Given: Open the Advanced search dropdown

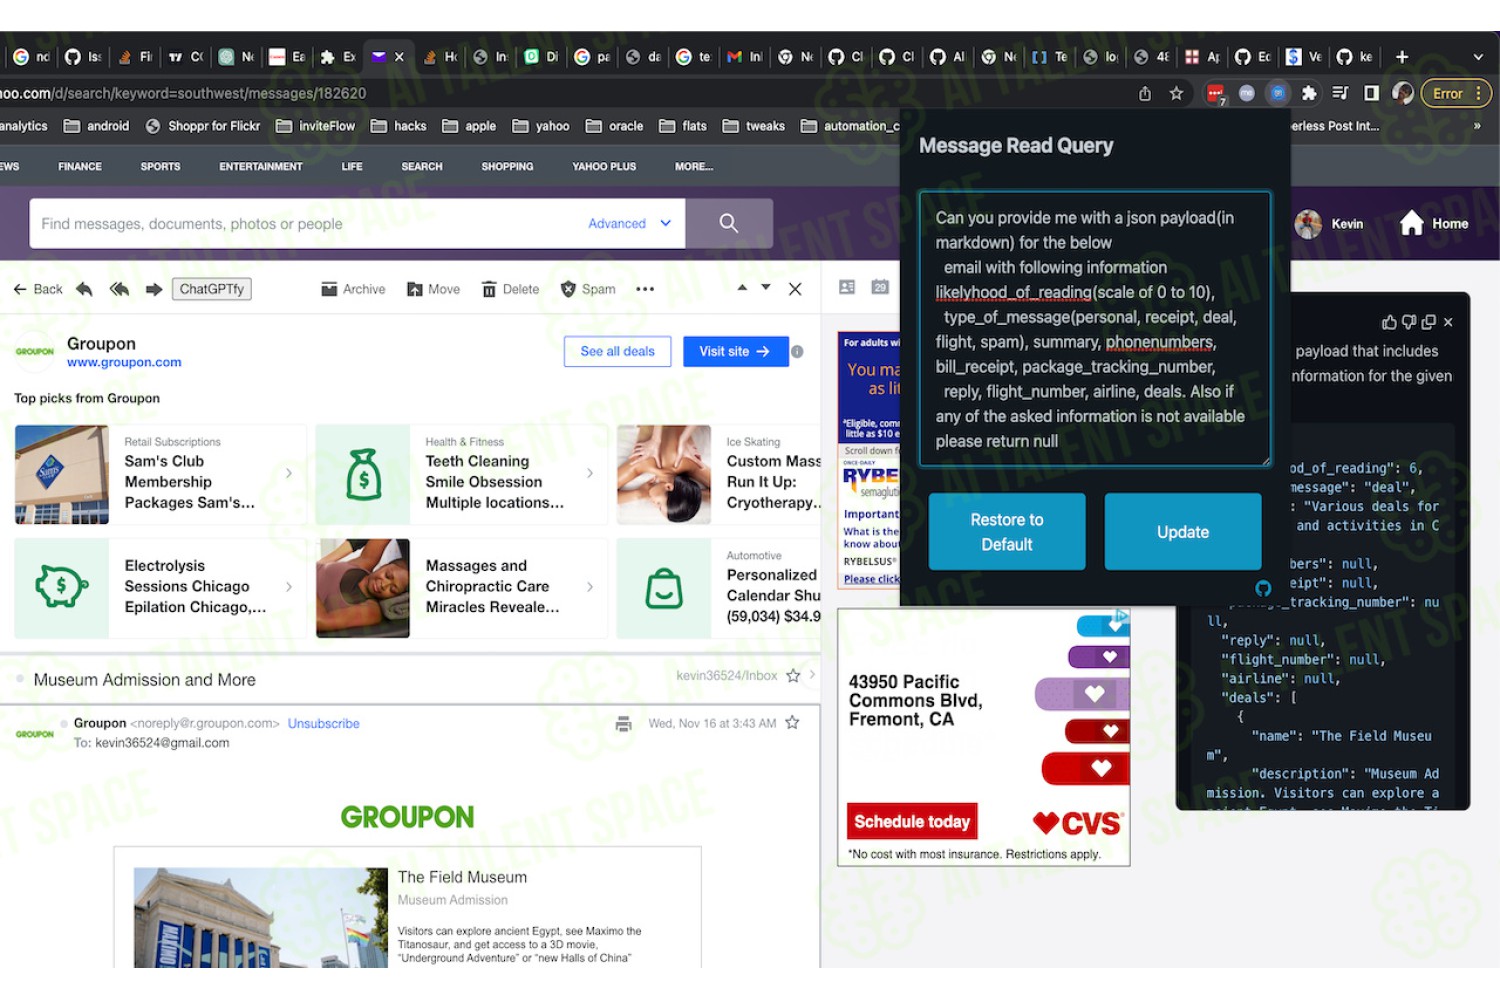Looking at the screenshot, I should (630, 223).
